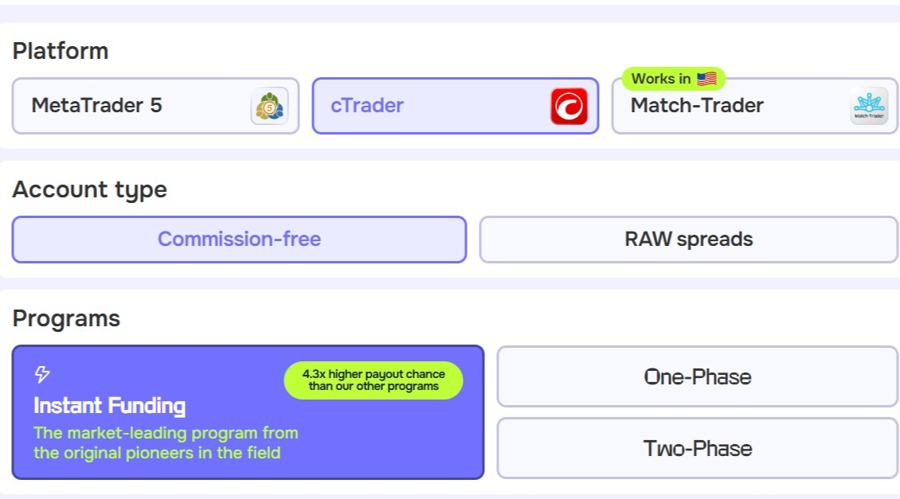Click the Account type section heading
This screenshot has height=499, width=900.
pyautogui.click(x=89, y=189)
